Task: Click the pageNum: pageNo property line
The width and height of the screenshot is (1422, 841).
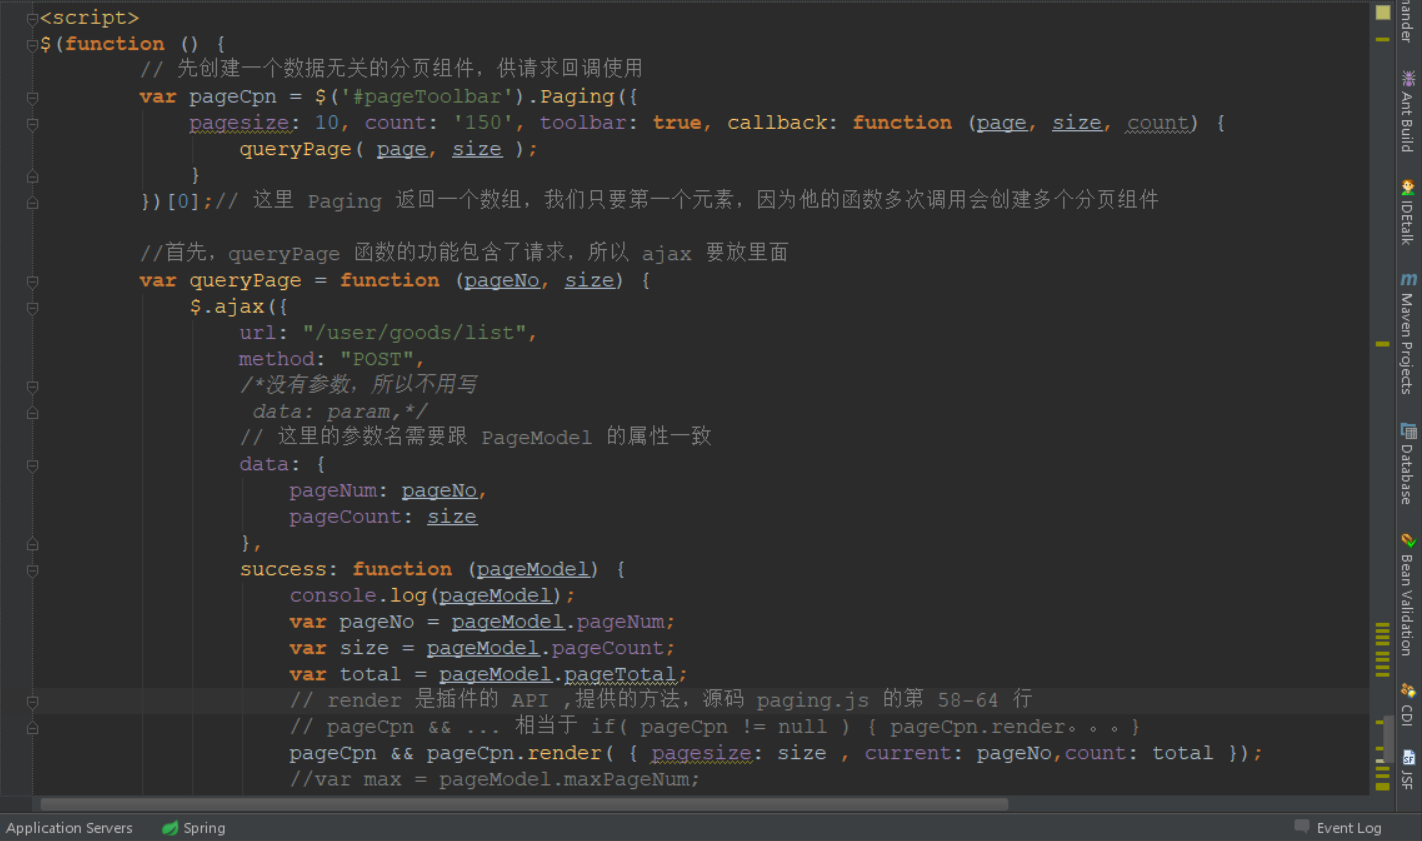Action: tap(387, 491)
